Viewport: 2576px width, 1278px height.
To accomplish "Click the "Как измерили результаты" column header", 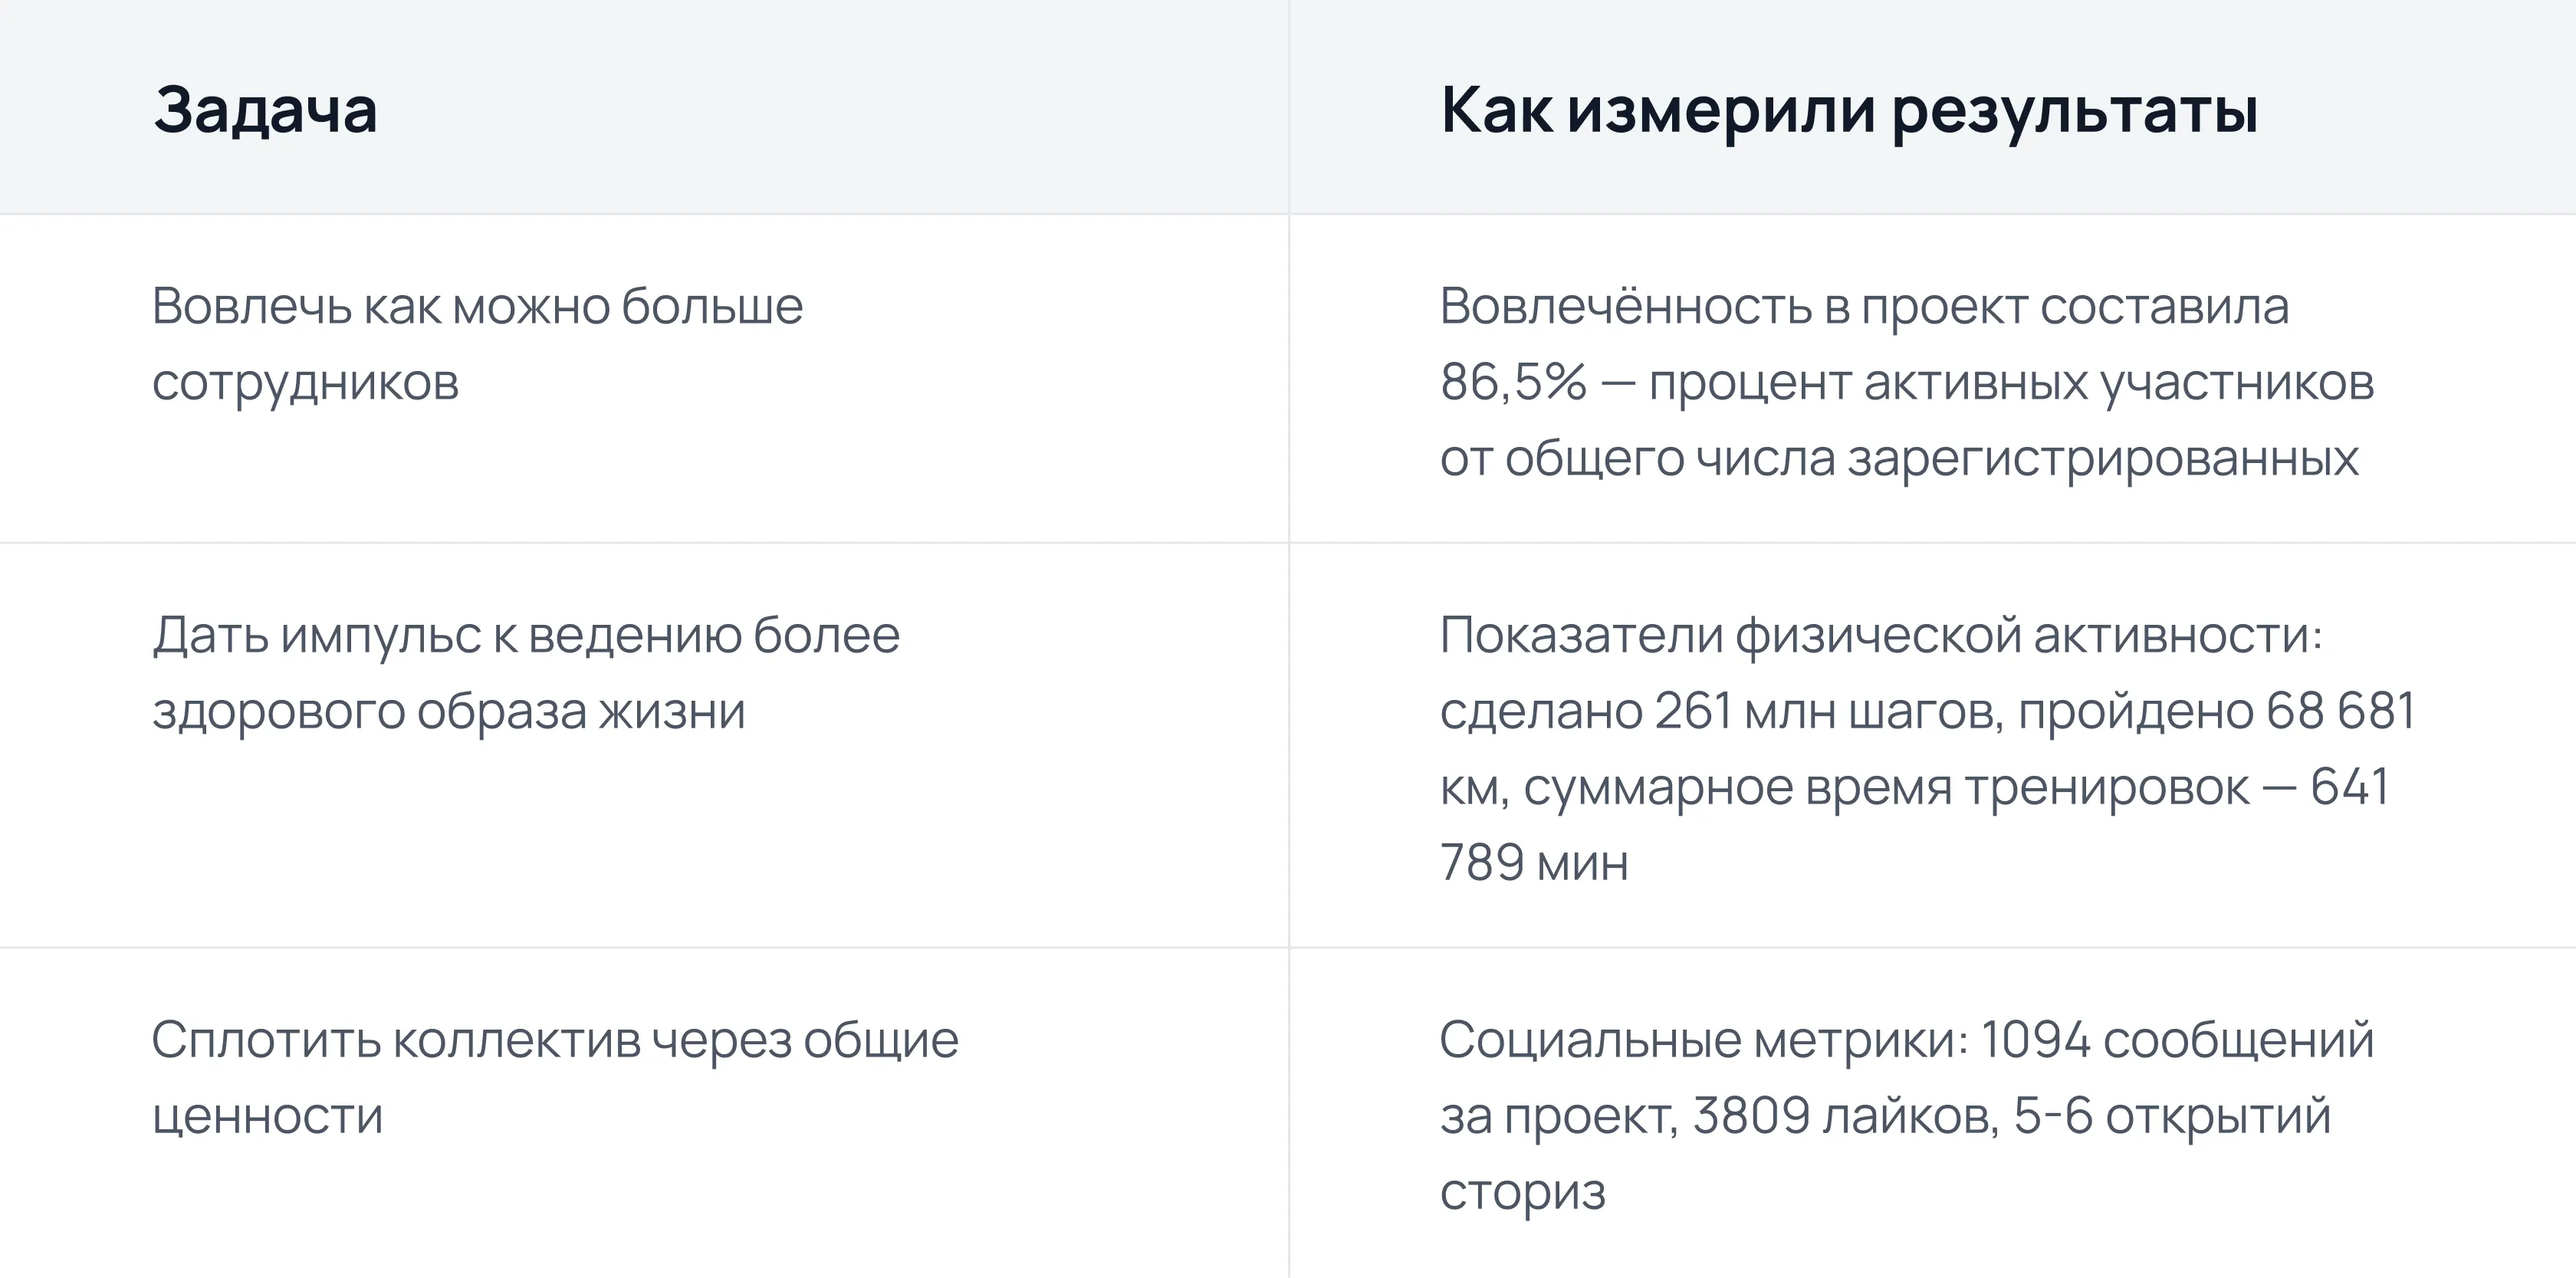I will click(1848, 110).
